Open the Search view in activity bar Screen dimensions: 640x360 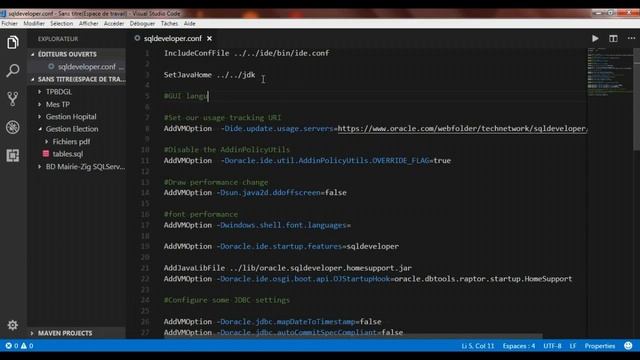point(13,71)
